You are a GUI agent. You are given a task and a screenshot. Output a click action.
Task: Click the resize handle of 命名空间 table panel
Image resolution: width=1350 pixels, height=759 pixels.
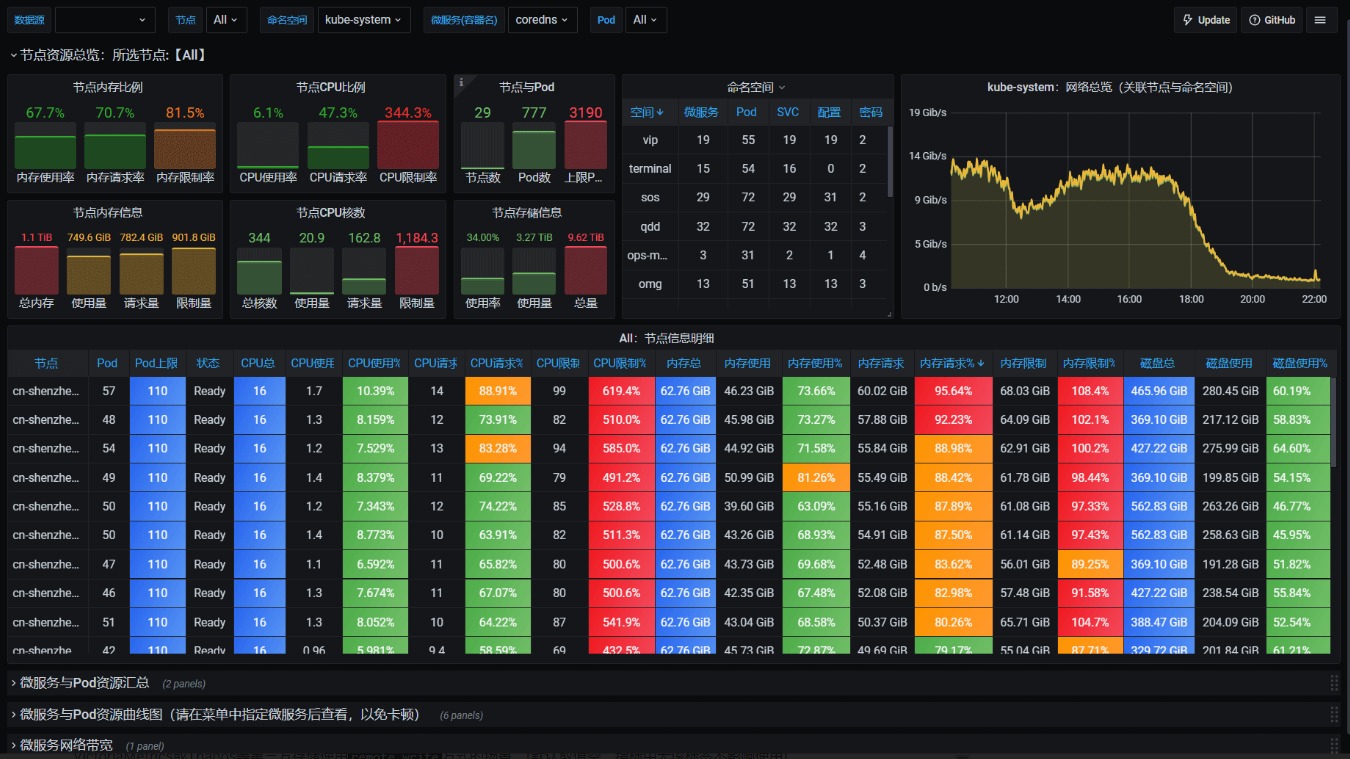[x=890, y=314]
